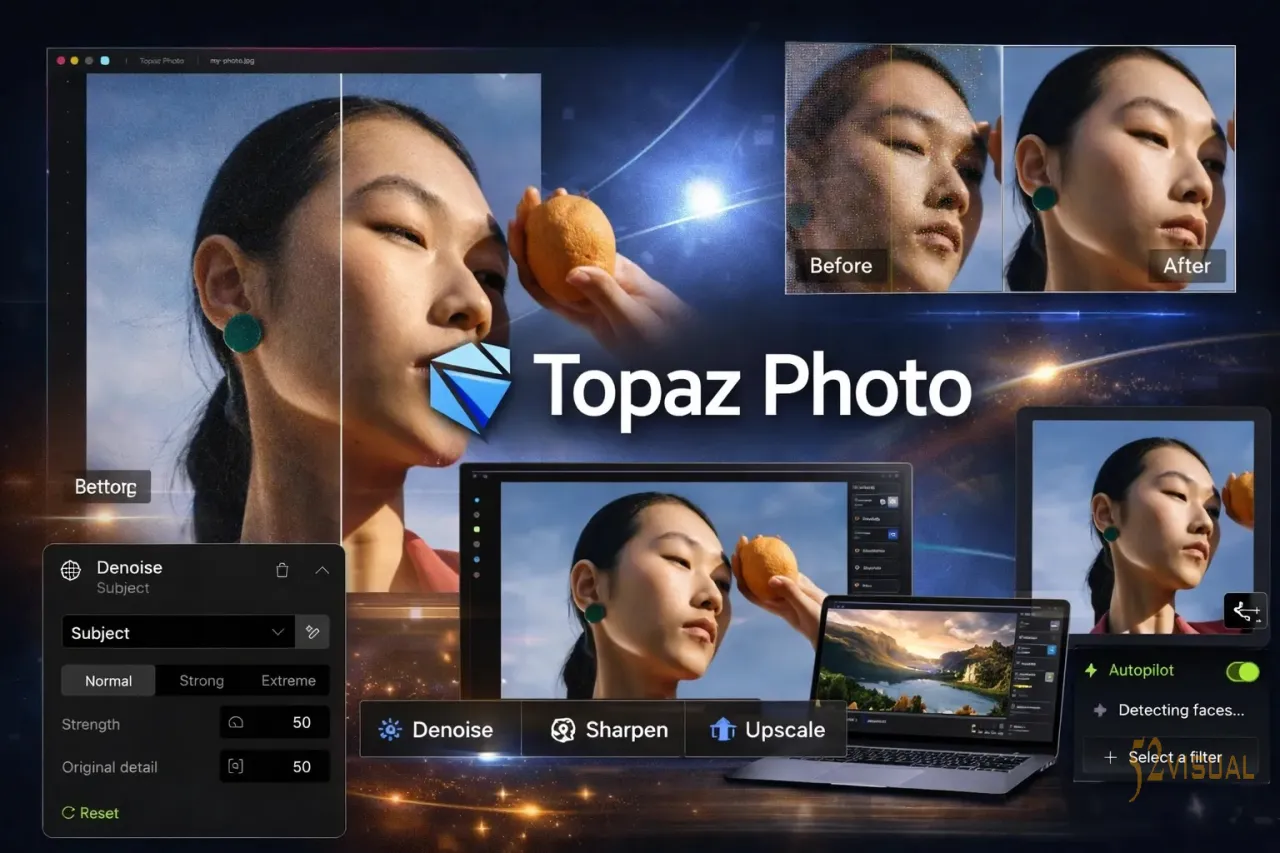Click the yellow minimize dot in main window
This screenshot has height=853, width=1280.
(74, 61)
